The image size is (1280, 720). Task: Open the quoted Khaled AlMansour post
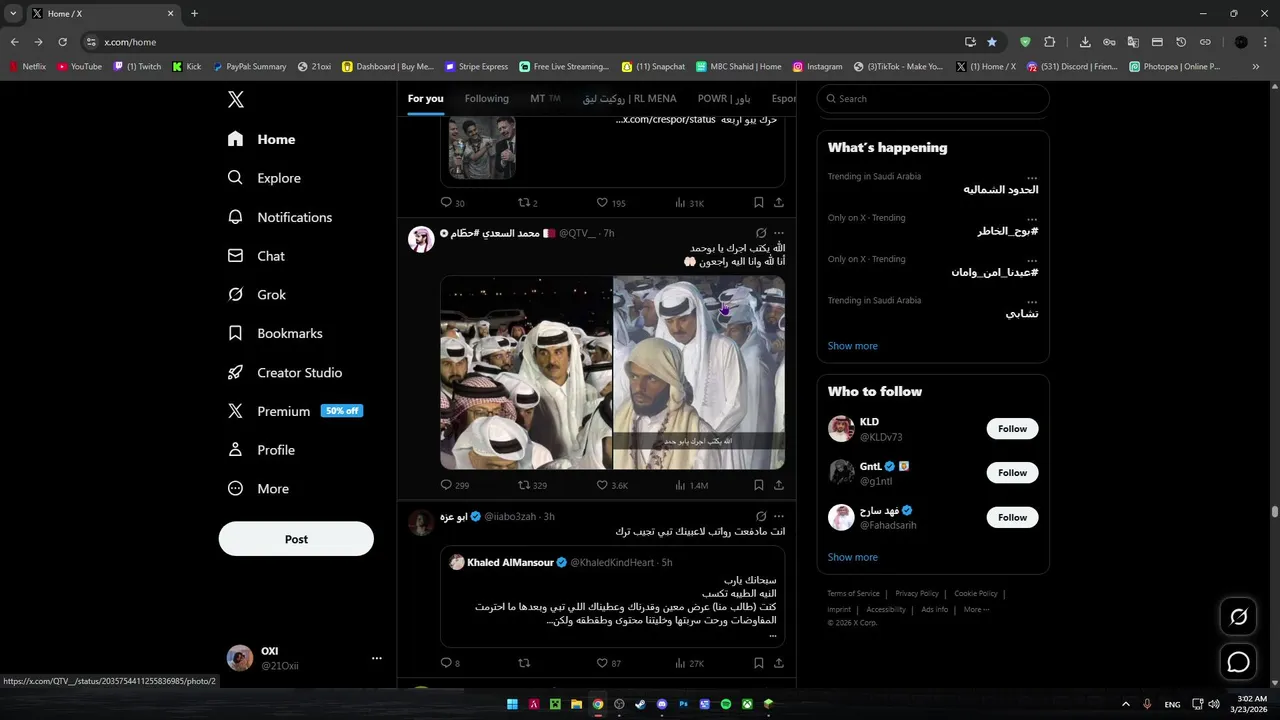(x=612, y=598)
